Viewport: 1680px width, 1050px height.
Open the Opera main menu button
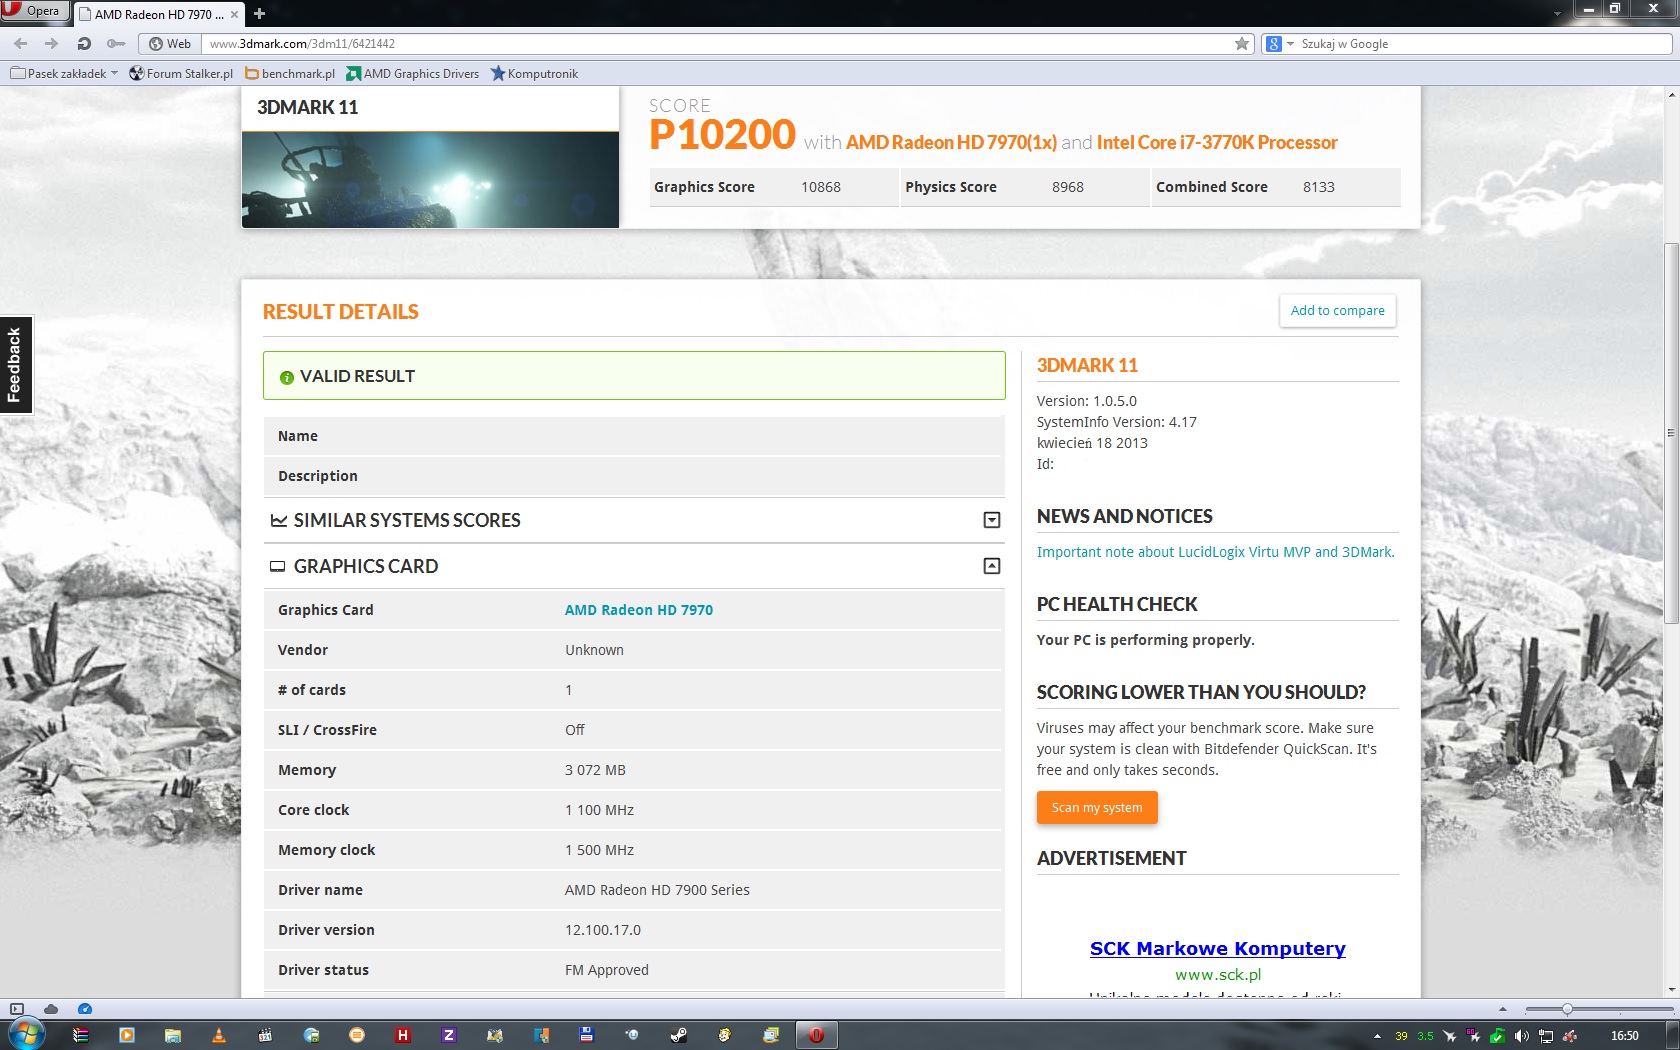[x=34, y=12]
